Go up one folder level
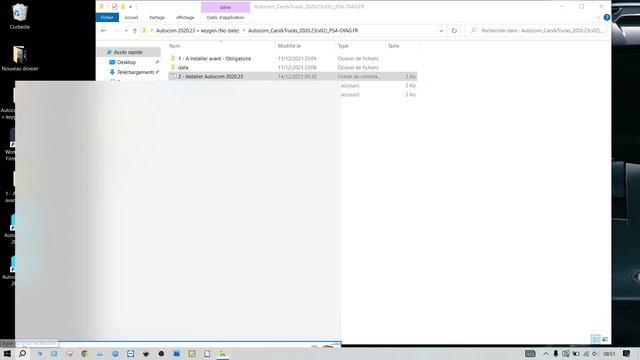This screenshot has width=640, height=360. coord(135,31)
